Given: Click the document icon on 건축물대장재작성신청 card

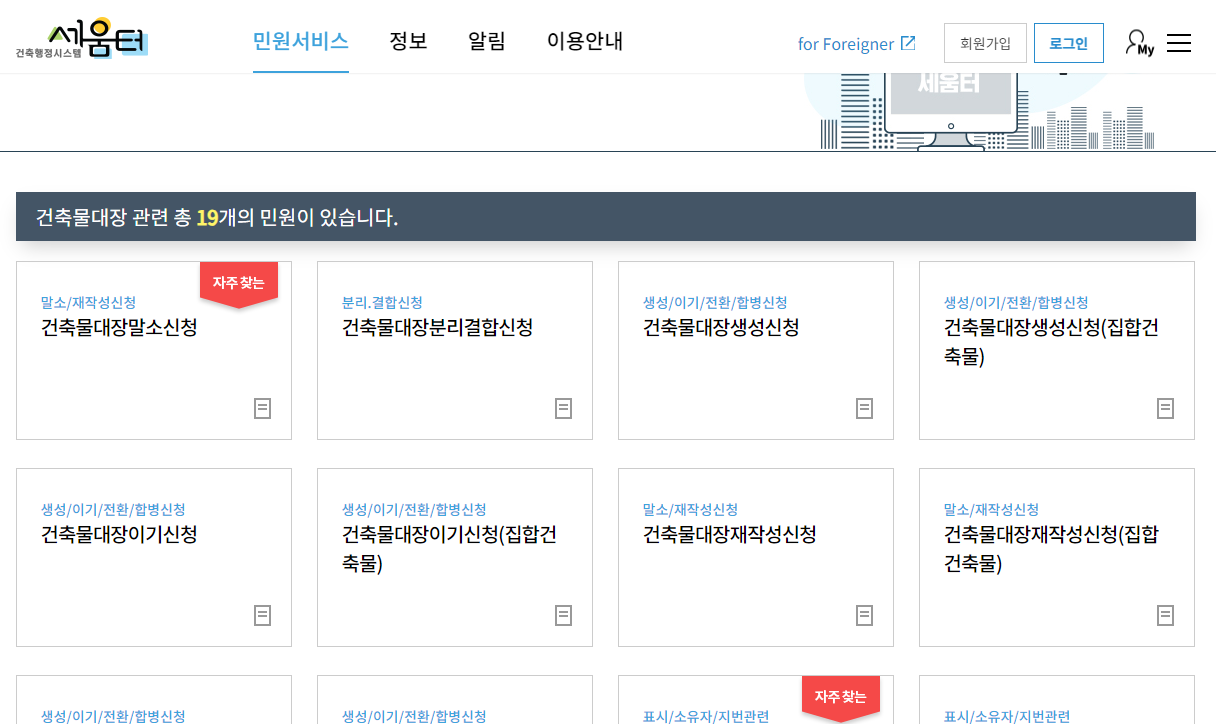Looking at the screenshot, I should point(864,615).
